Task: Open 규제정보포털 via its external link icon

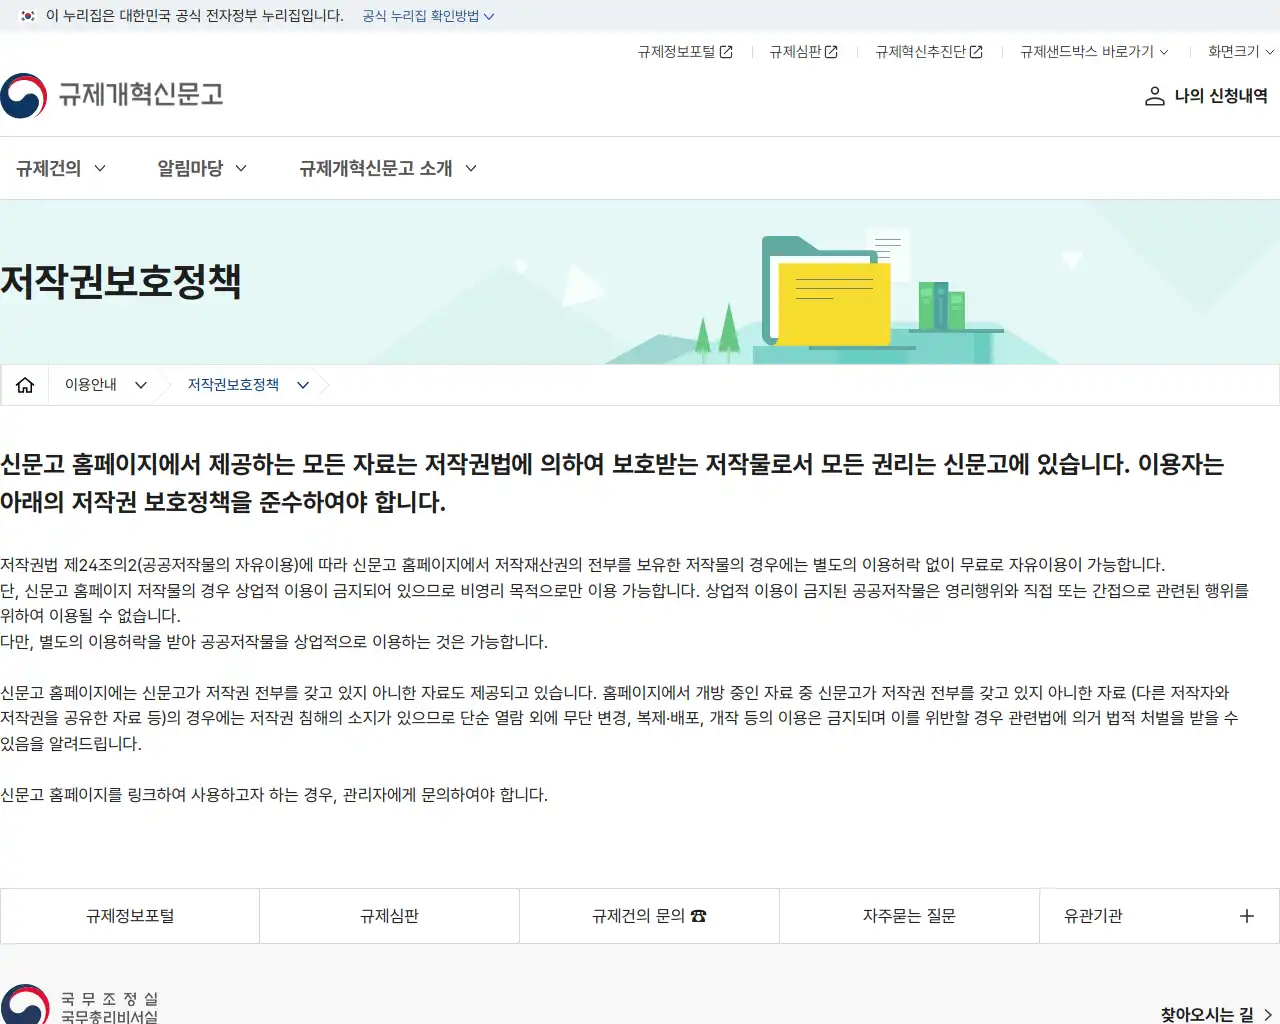Action: [x=727, y=51]
